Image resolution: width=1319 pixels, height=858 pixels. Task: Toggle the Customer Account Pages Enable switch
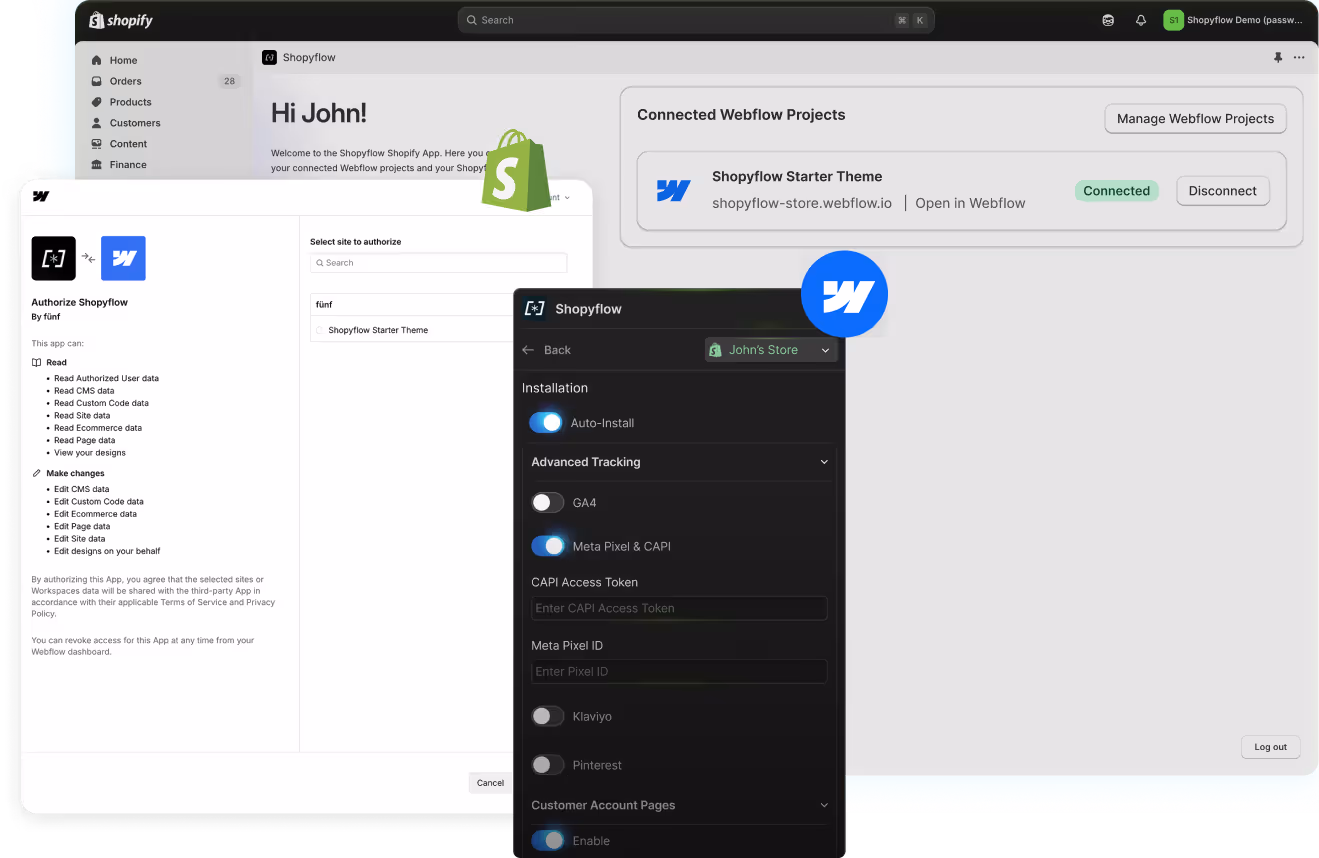coord(547,841)
